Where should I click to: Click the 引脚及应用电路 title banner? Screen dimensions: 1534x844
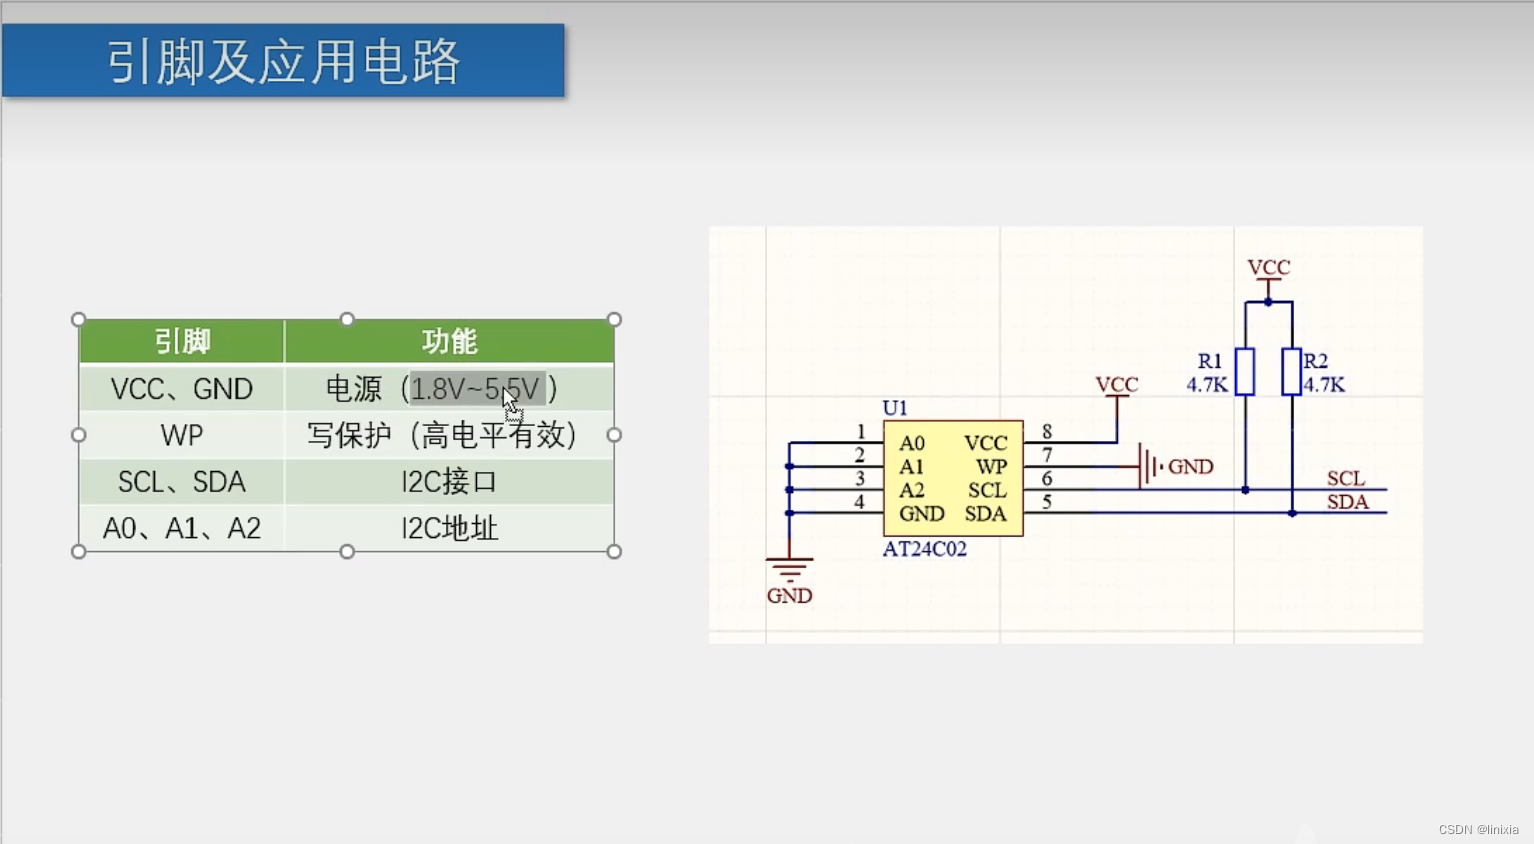point(283,61)
